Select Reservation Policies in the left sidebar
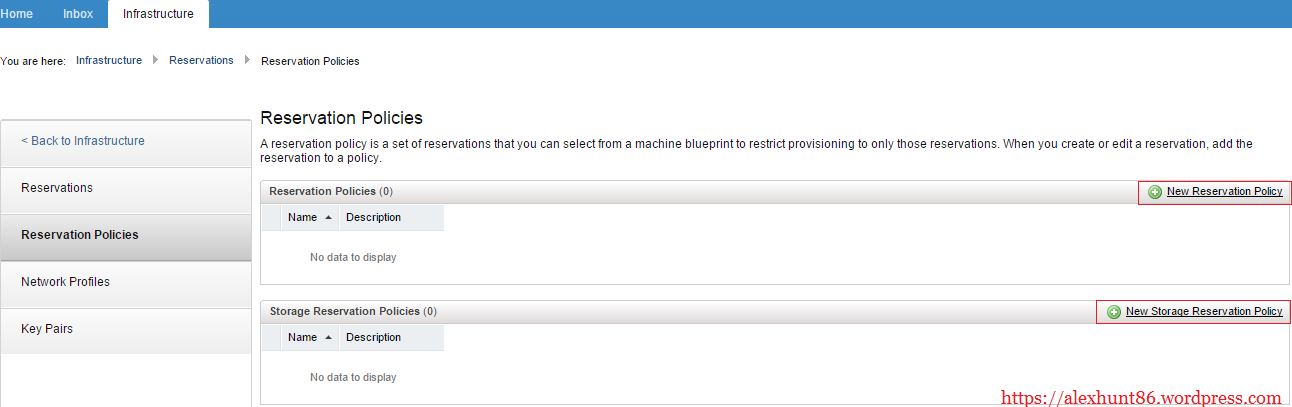 click(x=80, y=235)
